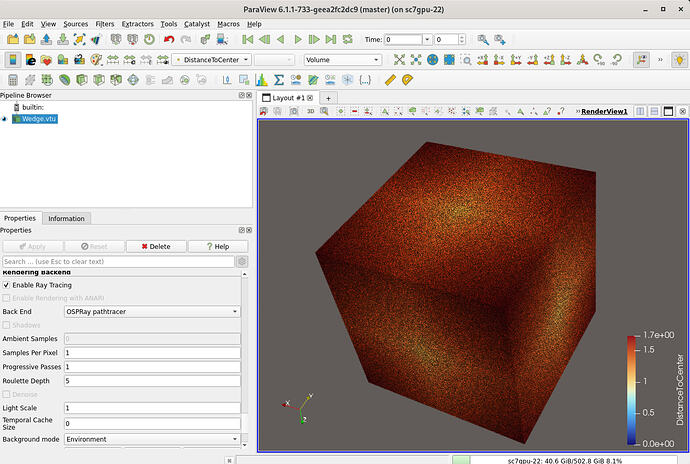The image size is (690, 464).
Task: Toggle Enable Rendering with ANARI checkbox
Action: tap(6, 298)
